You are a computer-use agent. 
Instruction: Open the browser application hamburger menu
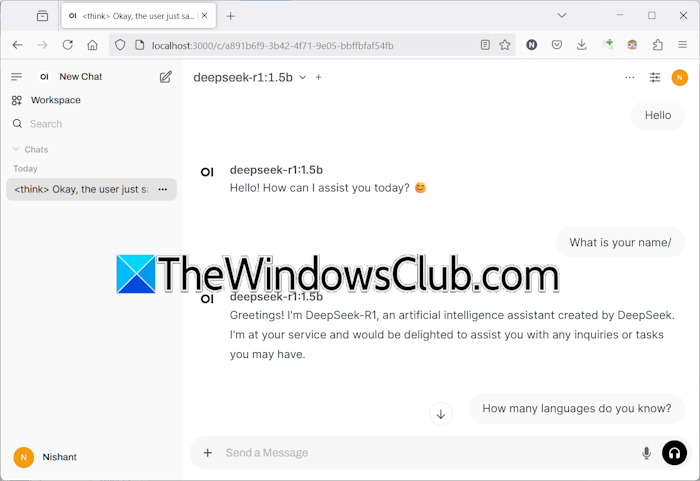(x=682, y=45)
